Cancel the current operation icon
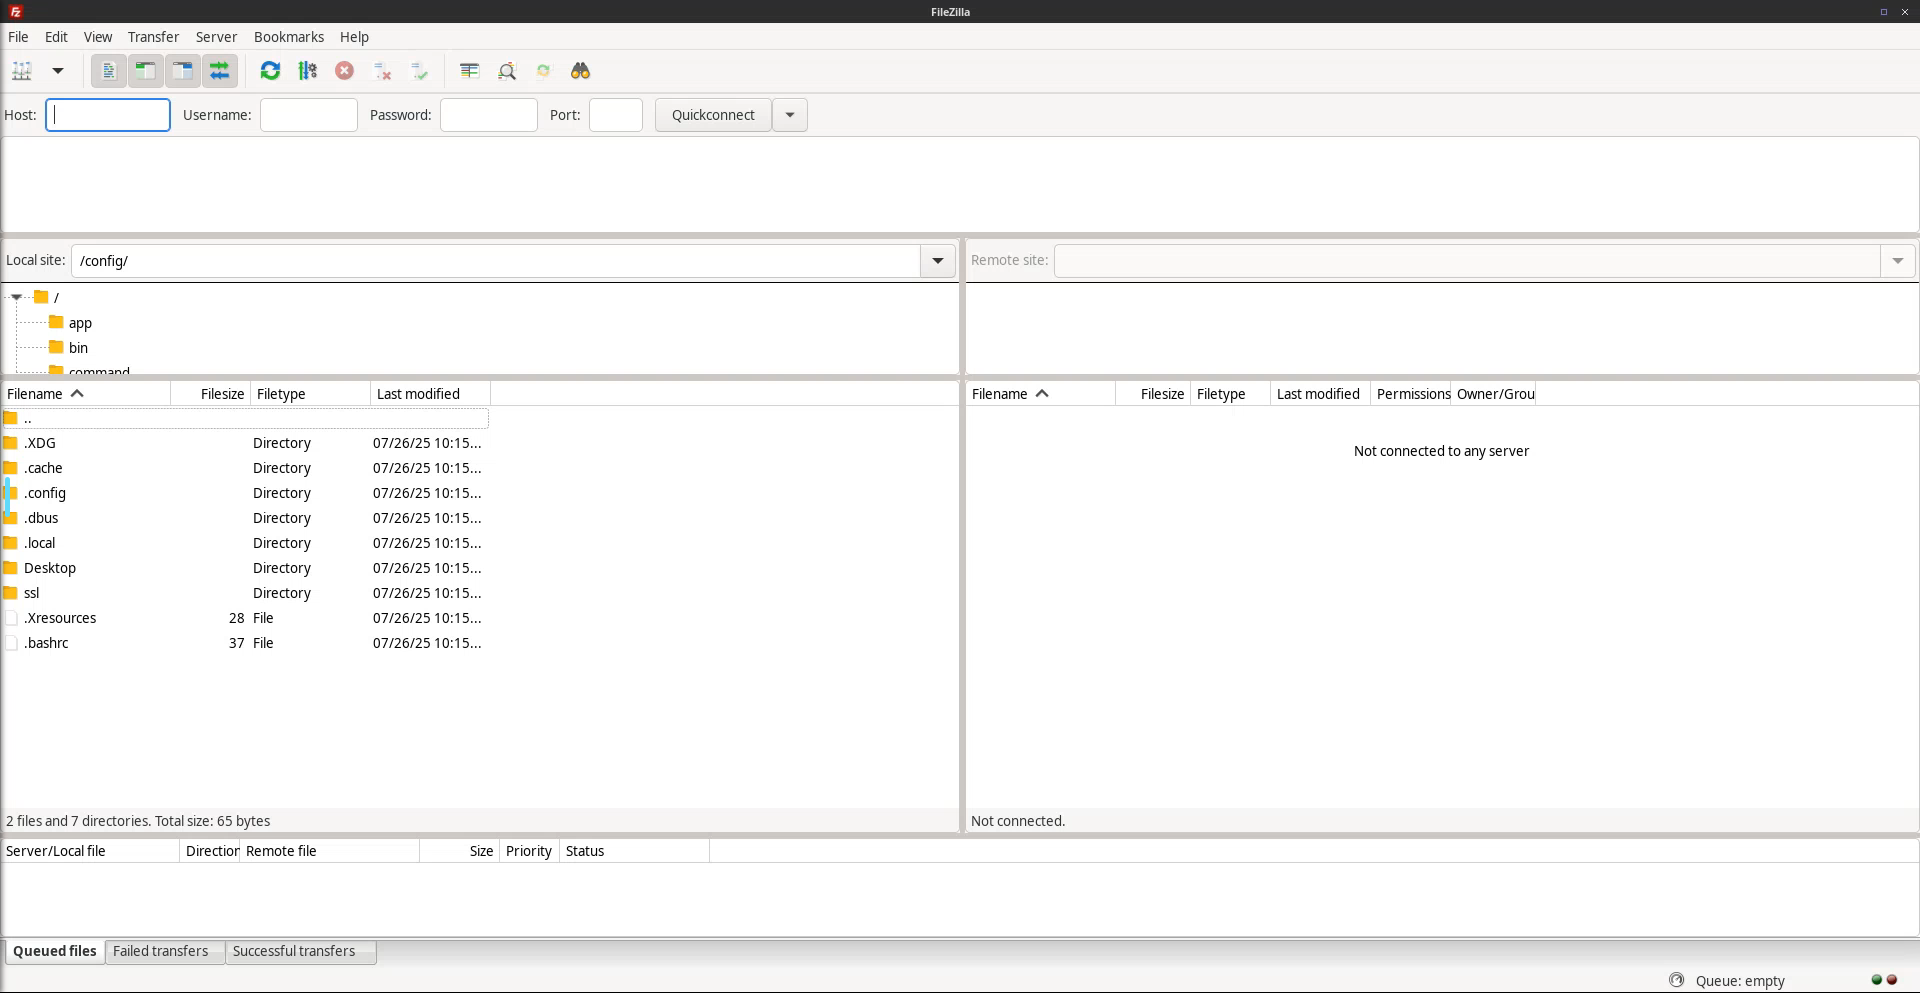Image resolution: width=1920 pixels, height=993 pixels. pyautogui.click(x=345, y=71)
